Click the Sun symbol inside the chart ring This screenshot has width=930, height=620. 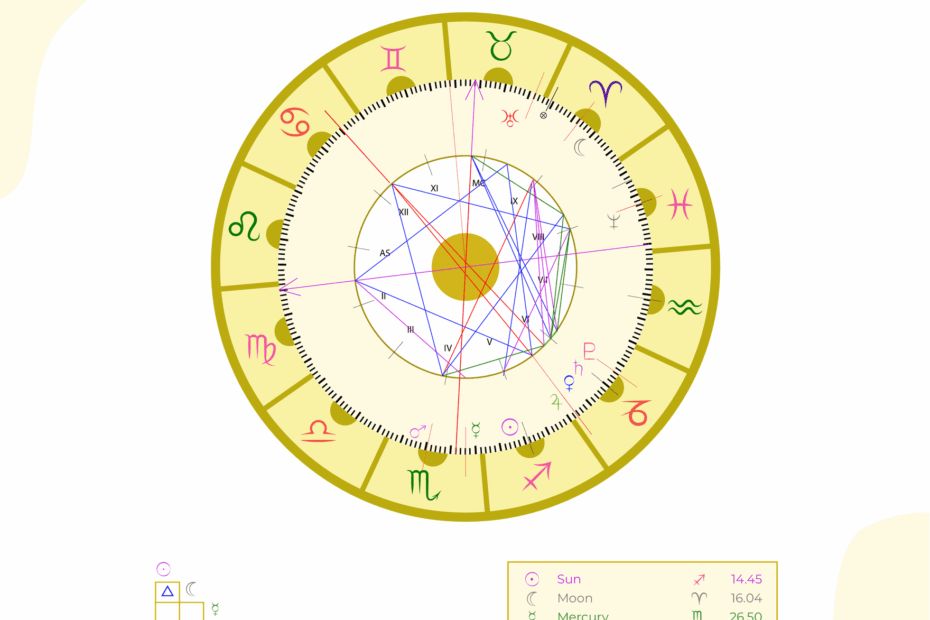[510, 427]
